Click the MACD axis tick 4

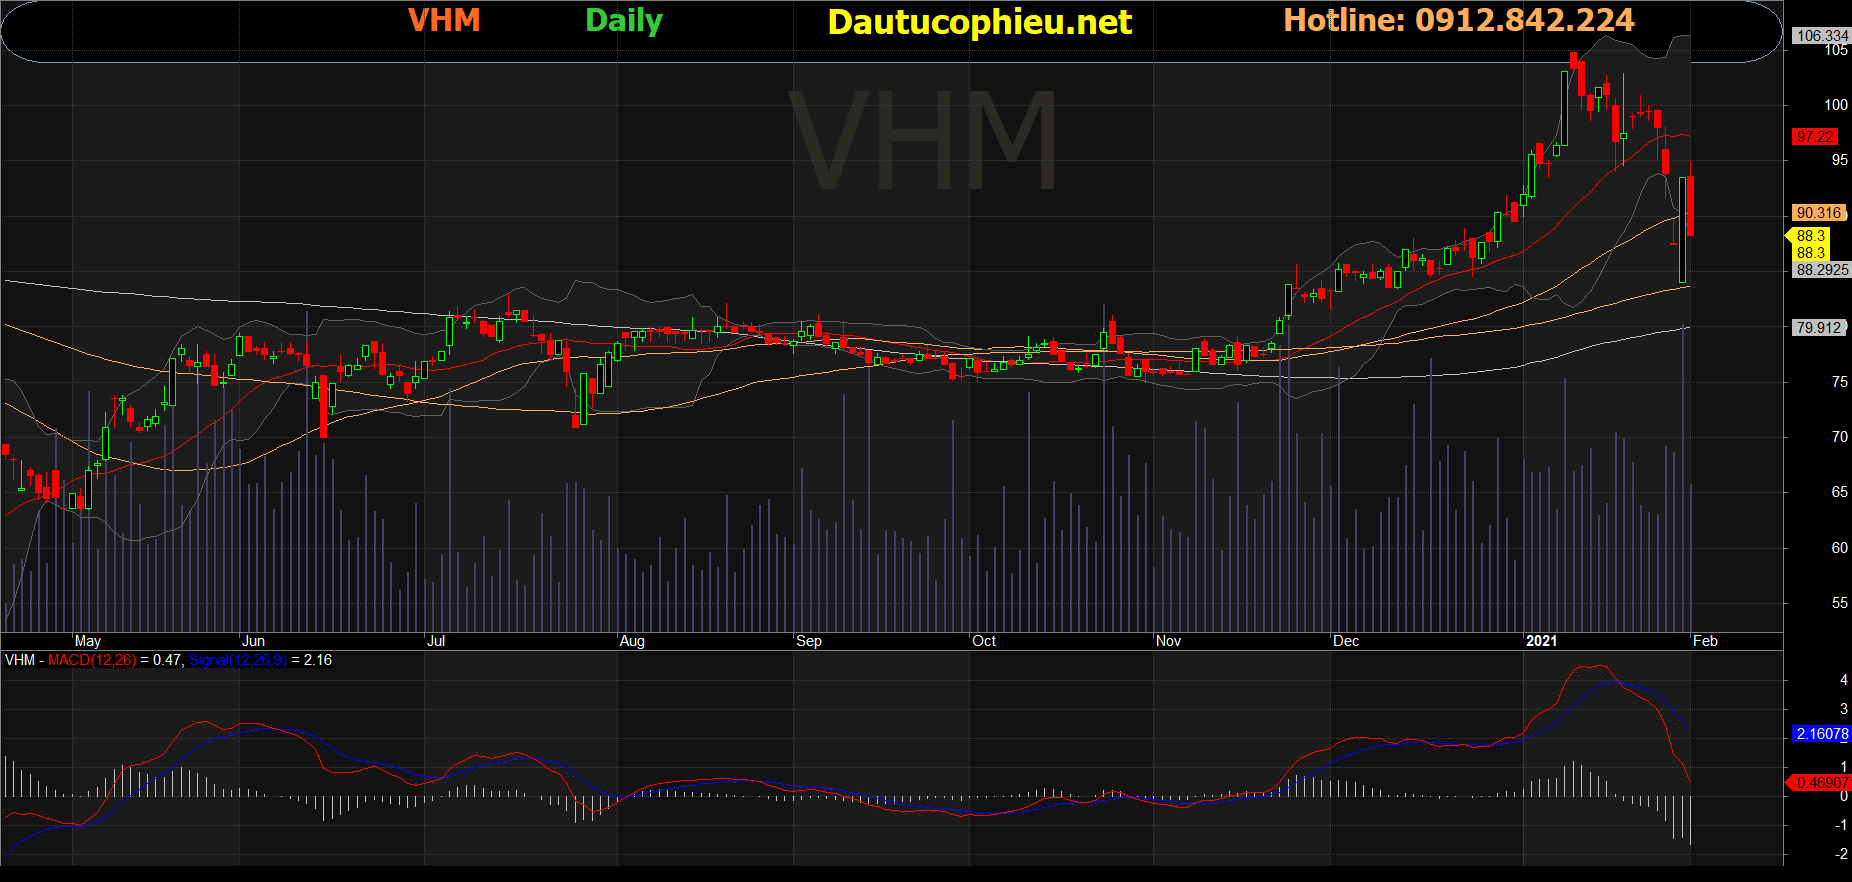(1844, 680)
